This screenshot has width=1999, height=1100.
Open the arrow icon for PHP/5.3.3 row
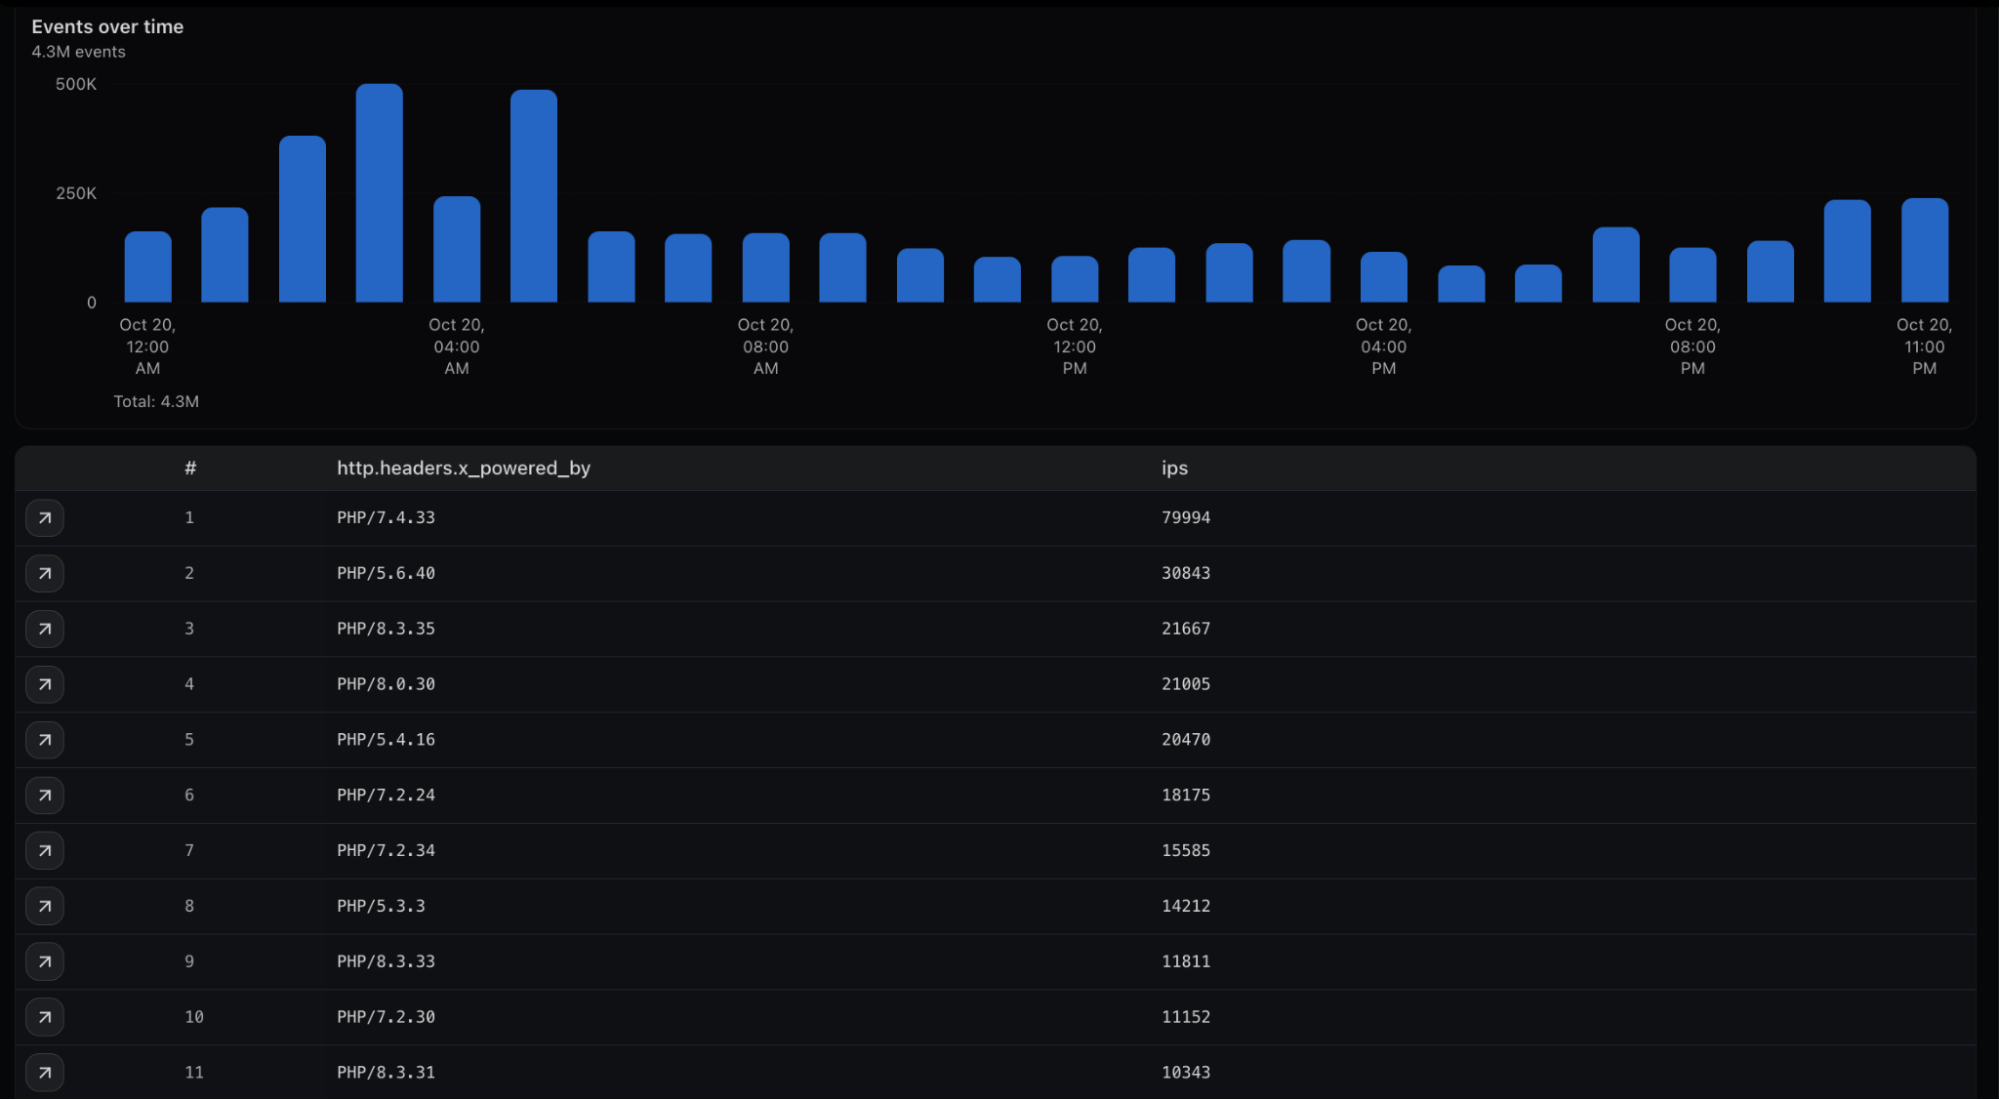[45, 907]
